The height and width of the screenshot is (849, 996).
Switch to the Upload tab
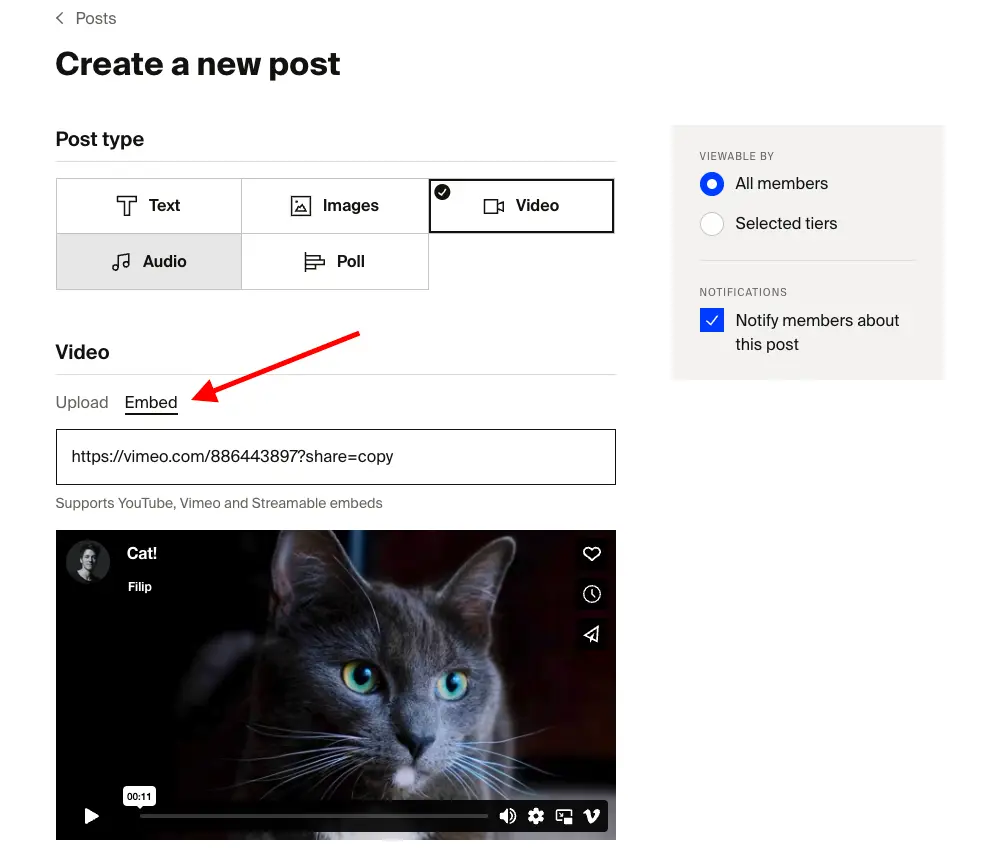click(82, 402)
